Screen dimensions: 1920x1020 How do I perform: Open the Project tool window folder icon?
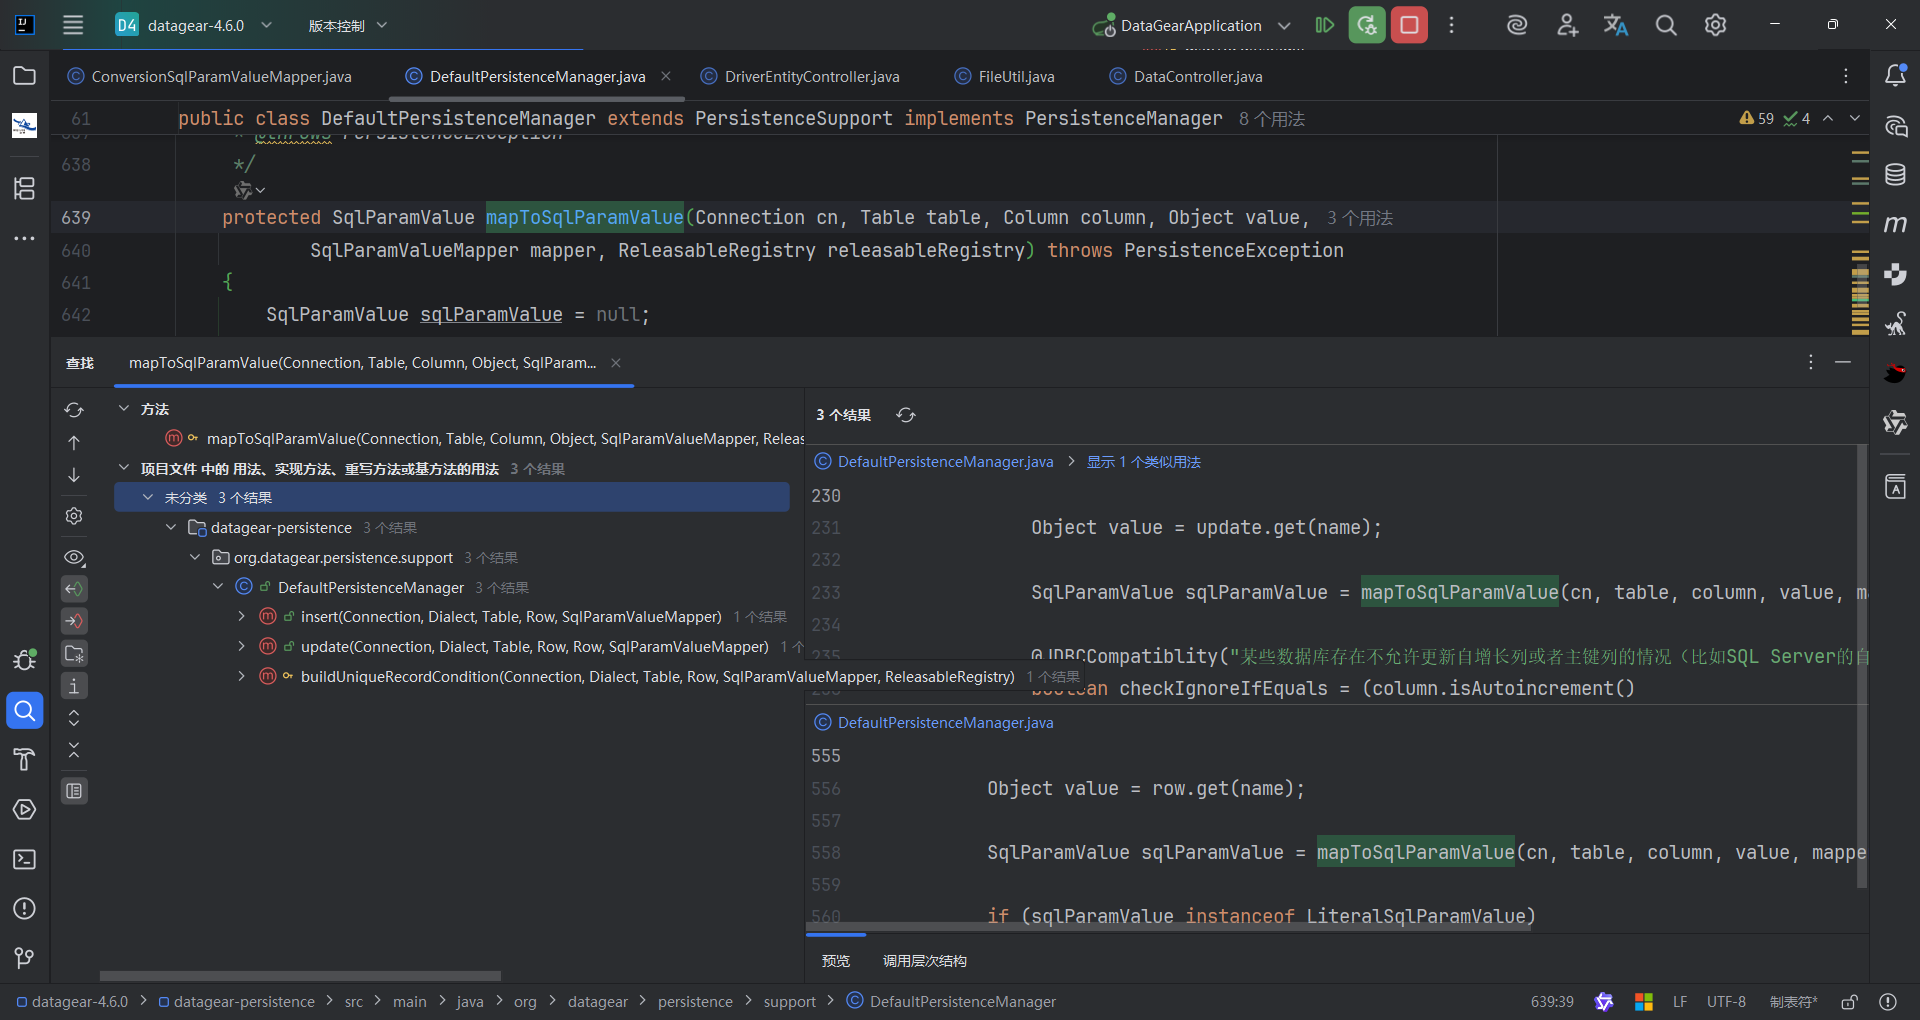pos(24,76)
